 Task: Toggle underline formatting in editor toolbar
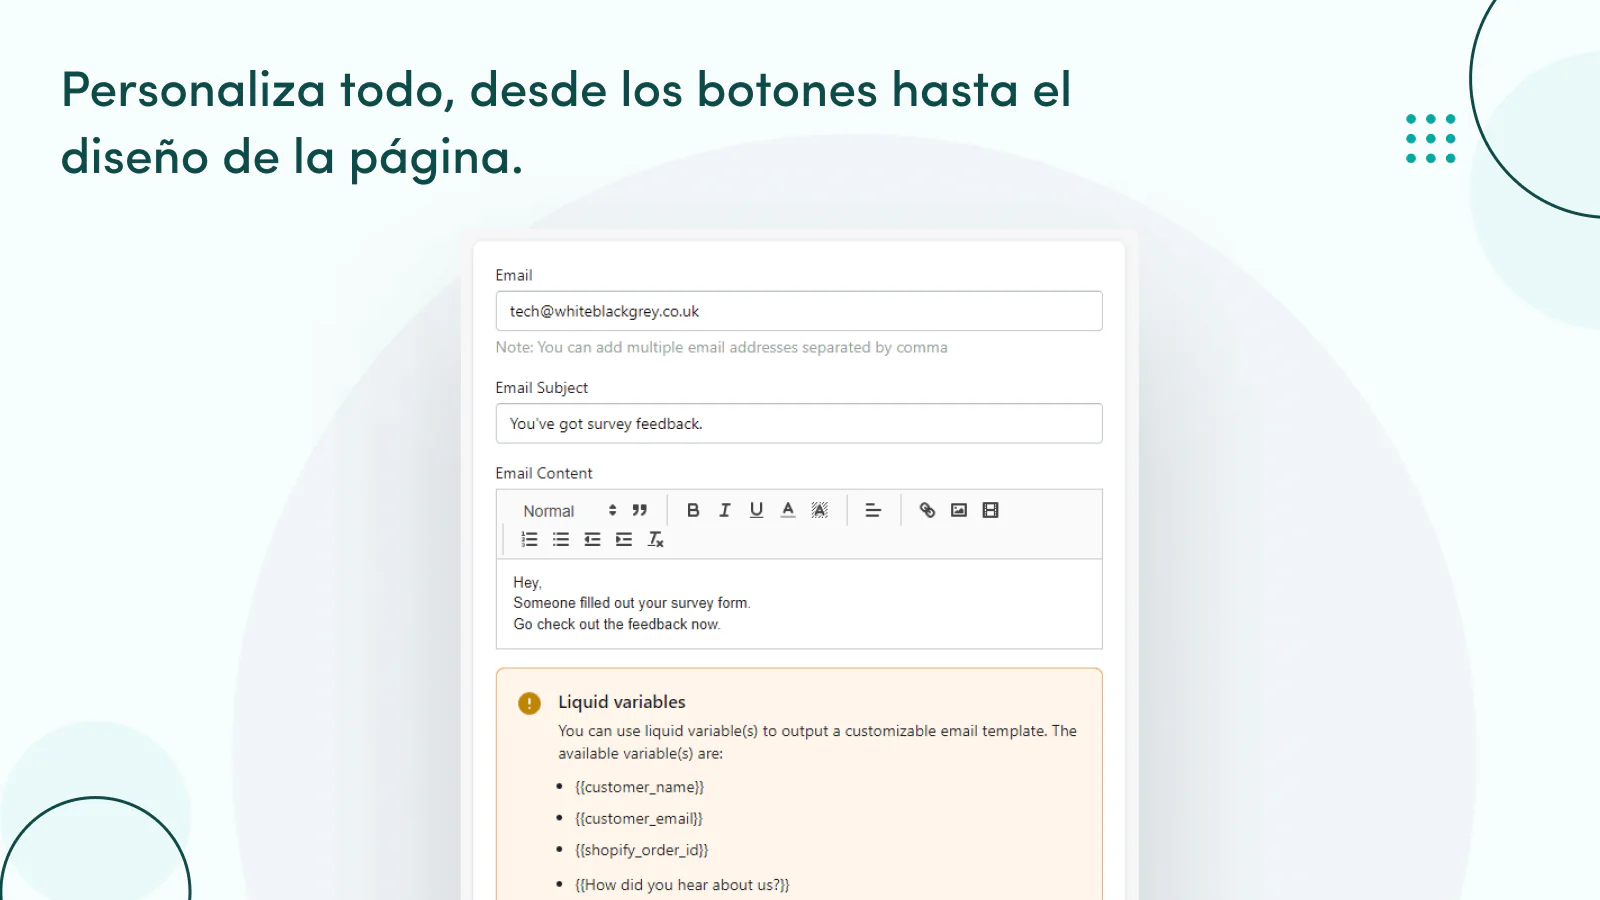click(x=757, y=510)
